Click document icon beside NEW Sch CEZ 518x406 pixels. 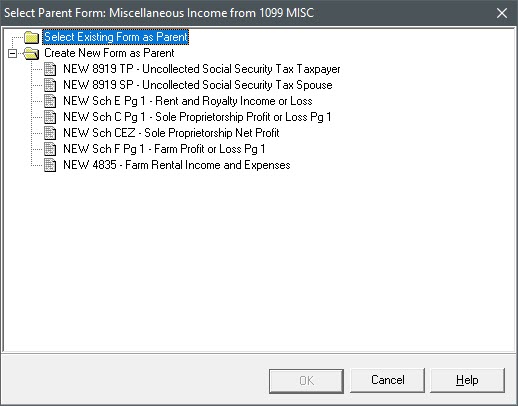click(x=50, y=133)
